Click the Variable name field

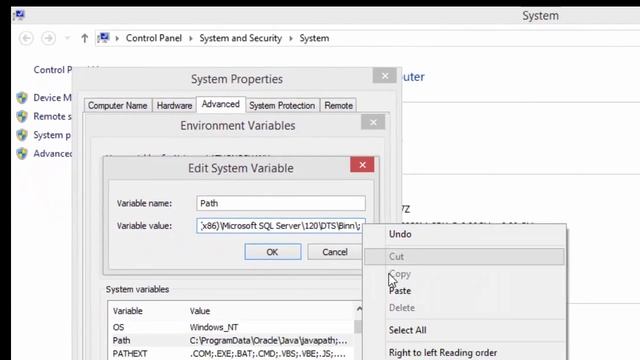[x=281, y=203]
